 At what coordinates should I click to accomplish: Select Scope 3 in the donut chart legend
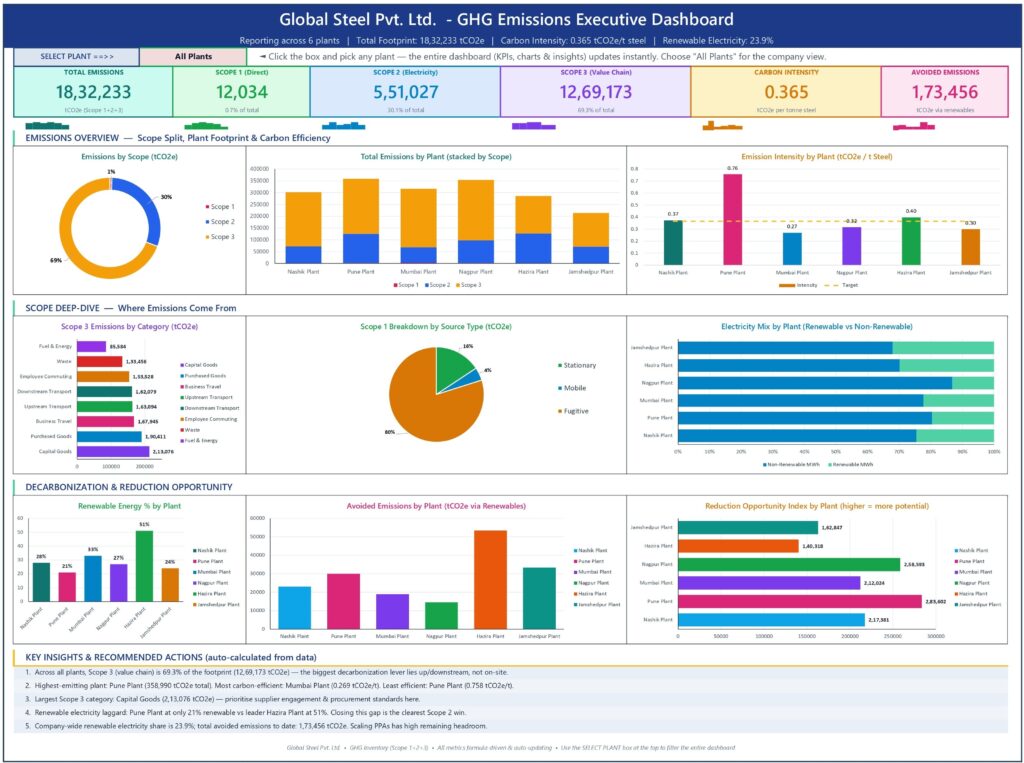[219, 236]
